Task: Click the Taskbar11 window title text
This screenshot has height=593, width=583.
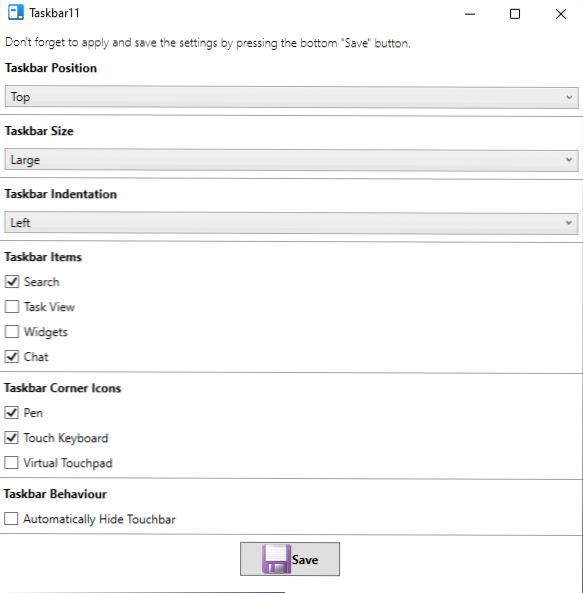Action: [54, 13]
